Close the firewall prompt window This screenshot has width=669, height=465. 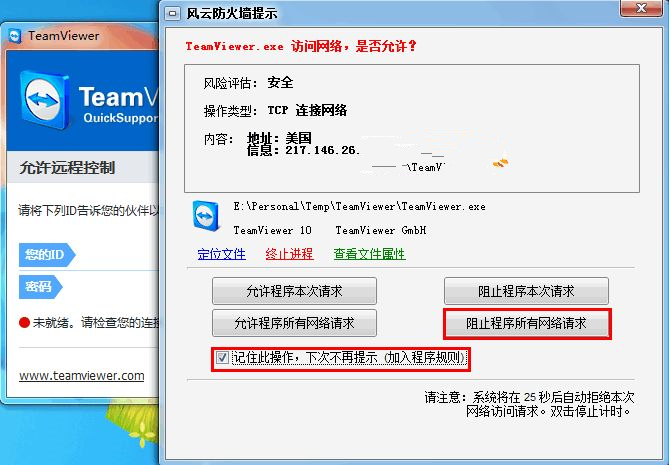641,8
